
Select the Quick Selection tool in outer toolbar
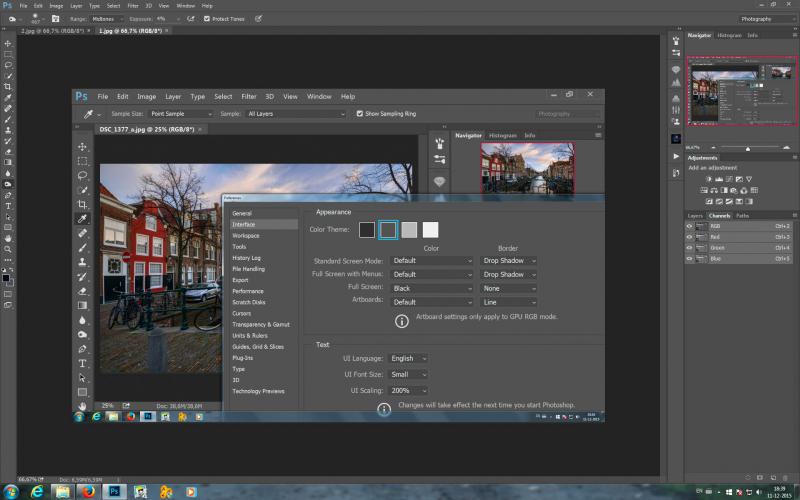coord(8,76)
